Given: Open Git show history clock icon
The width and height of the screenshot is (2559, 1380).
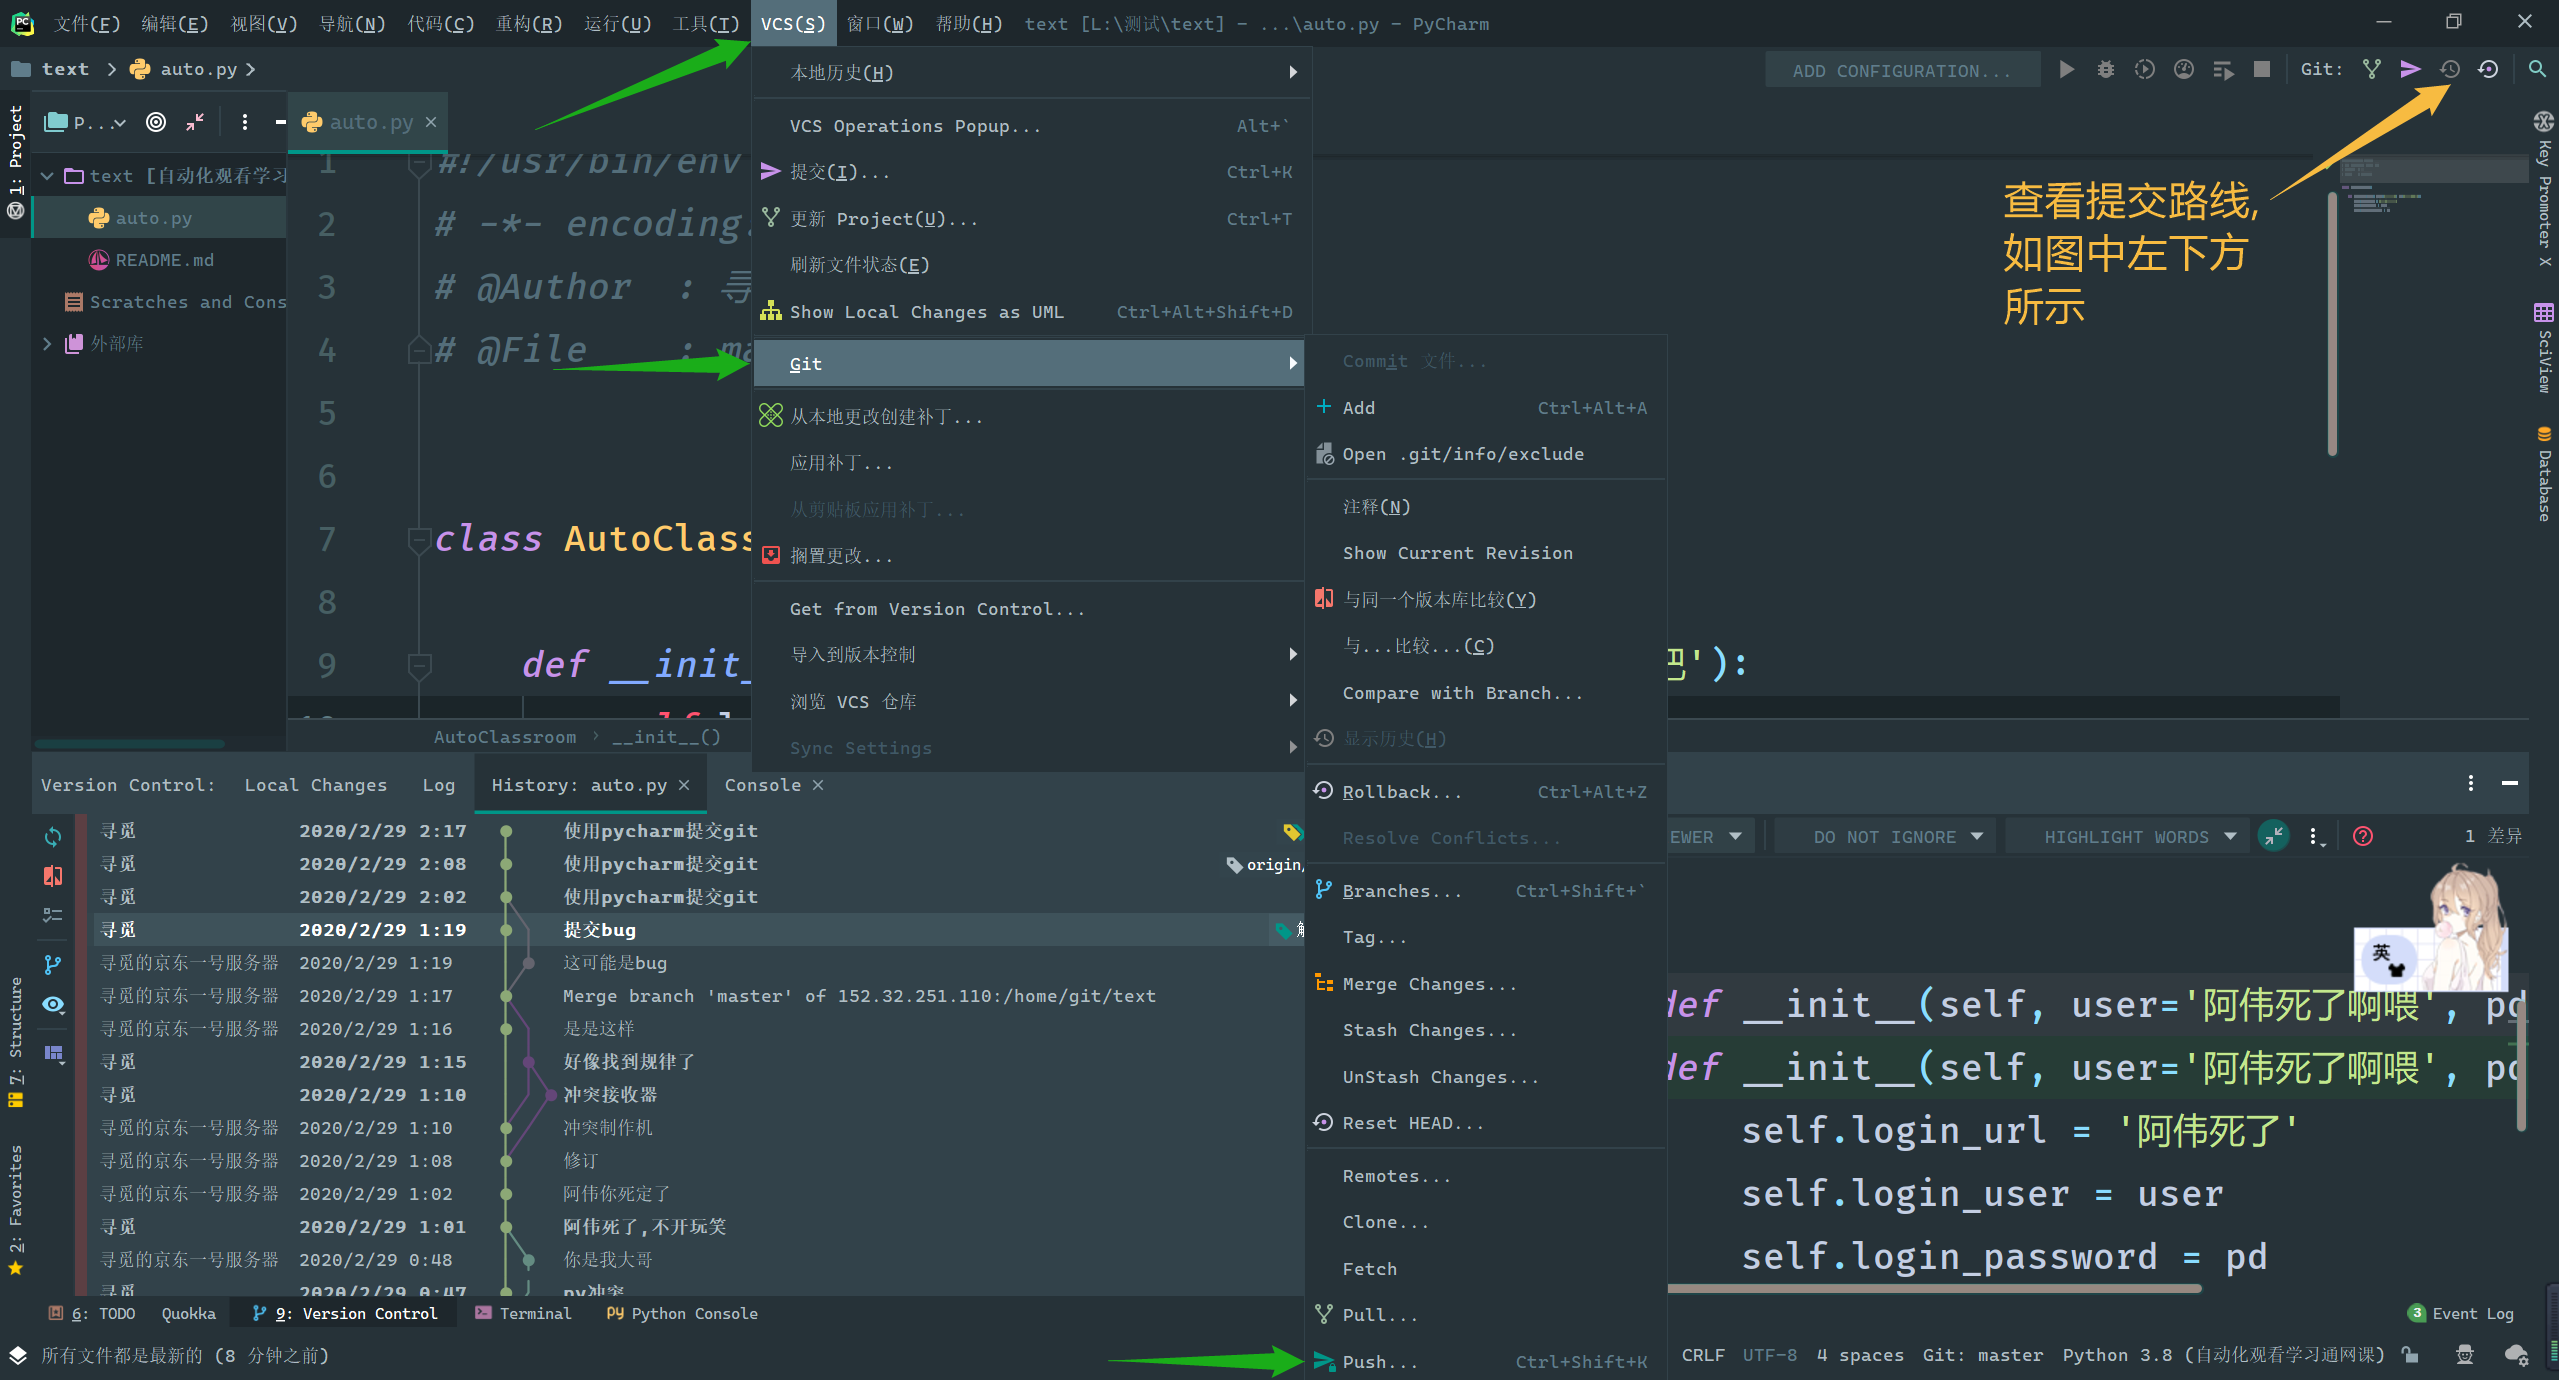Looking at the screenshot, I should [2450, 69].
